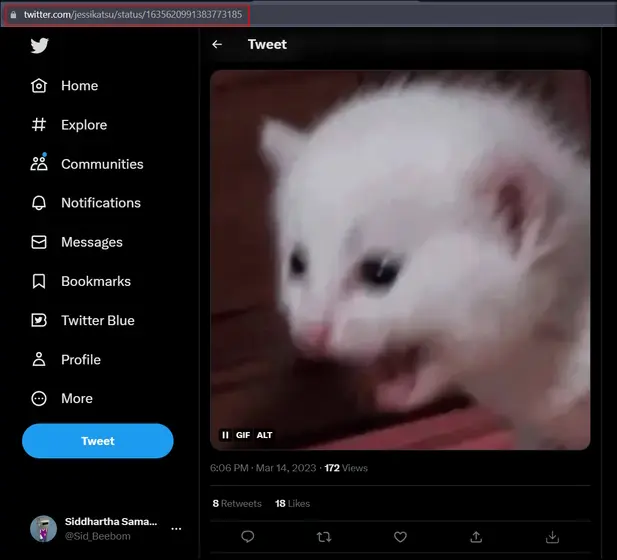617x560 pixels.
Task: Click the reply speech bubble icon
Action: [248, 537]
